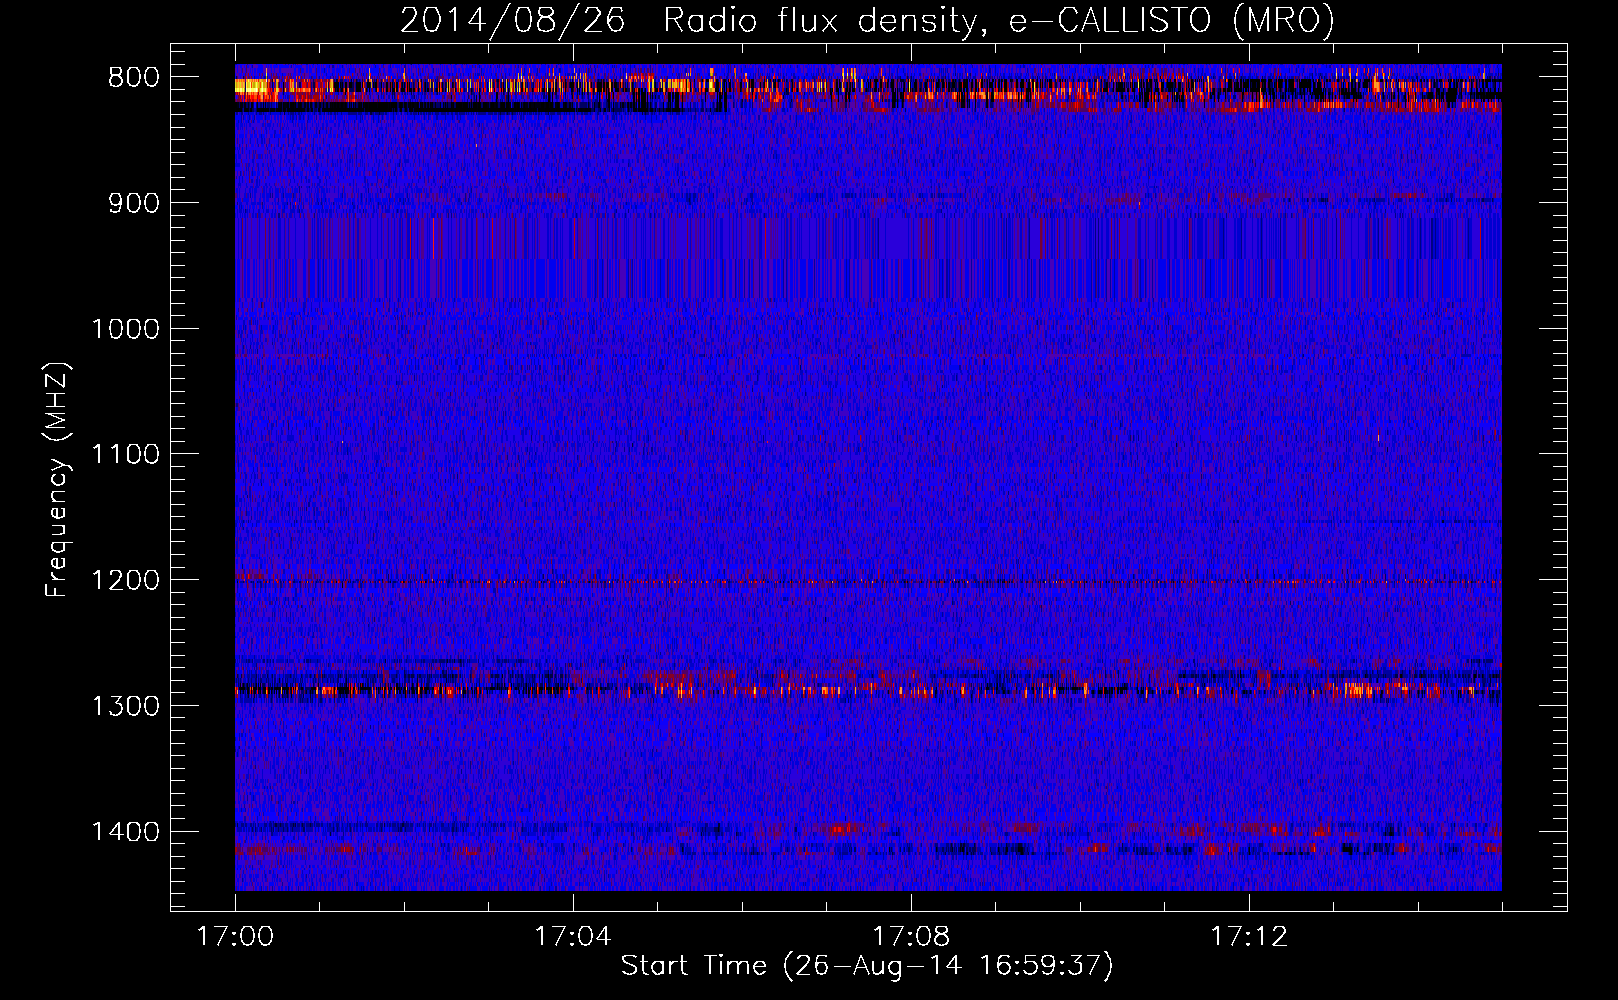Screen dimensions: 1618x1000
Task: Click the 800 frequency tick label
Action: 134,78
